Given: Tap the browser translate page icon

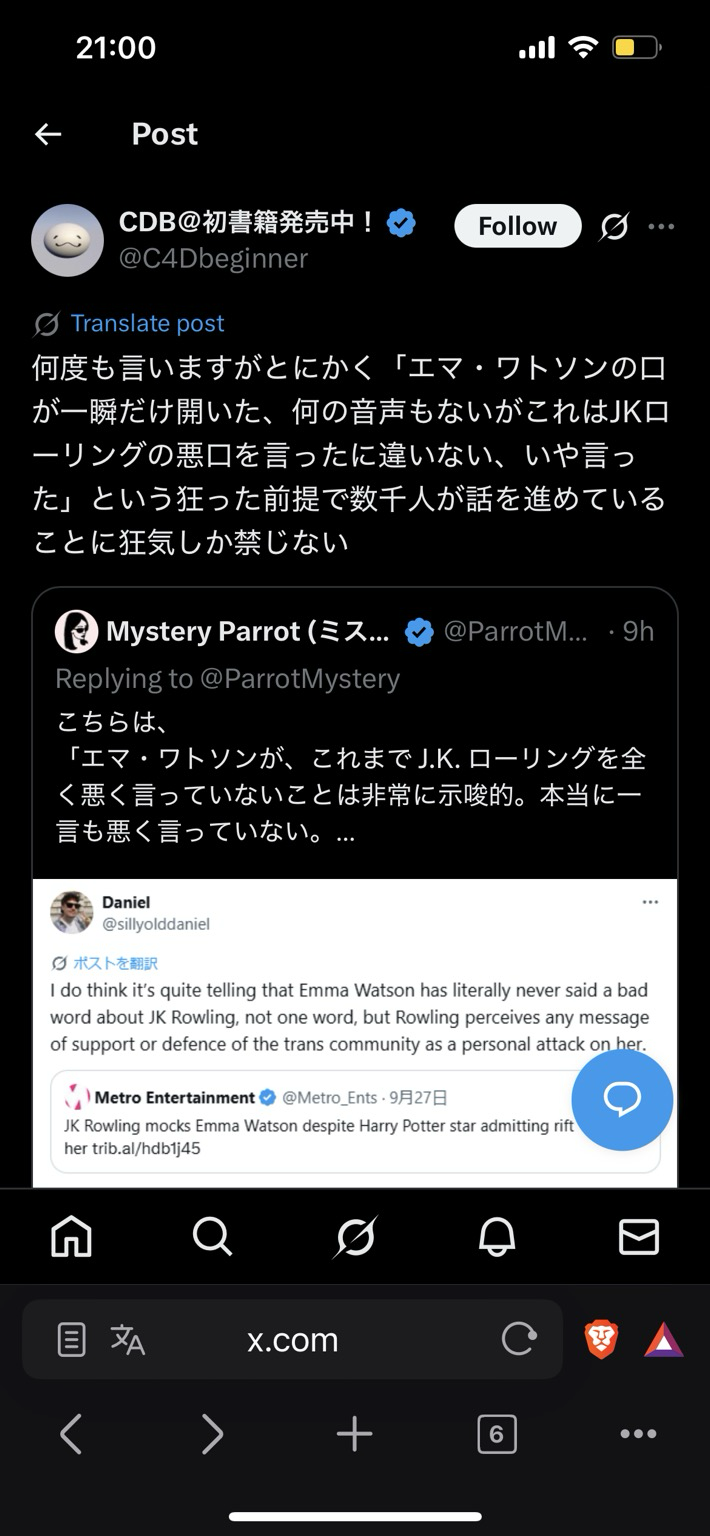Looking at the screenshot, I should (128, 1340).
